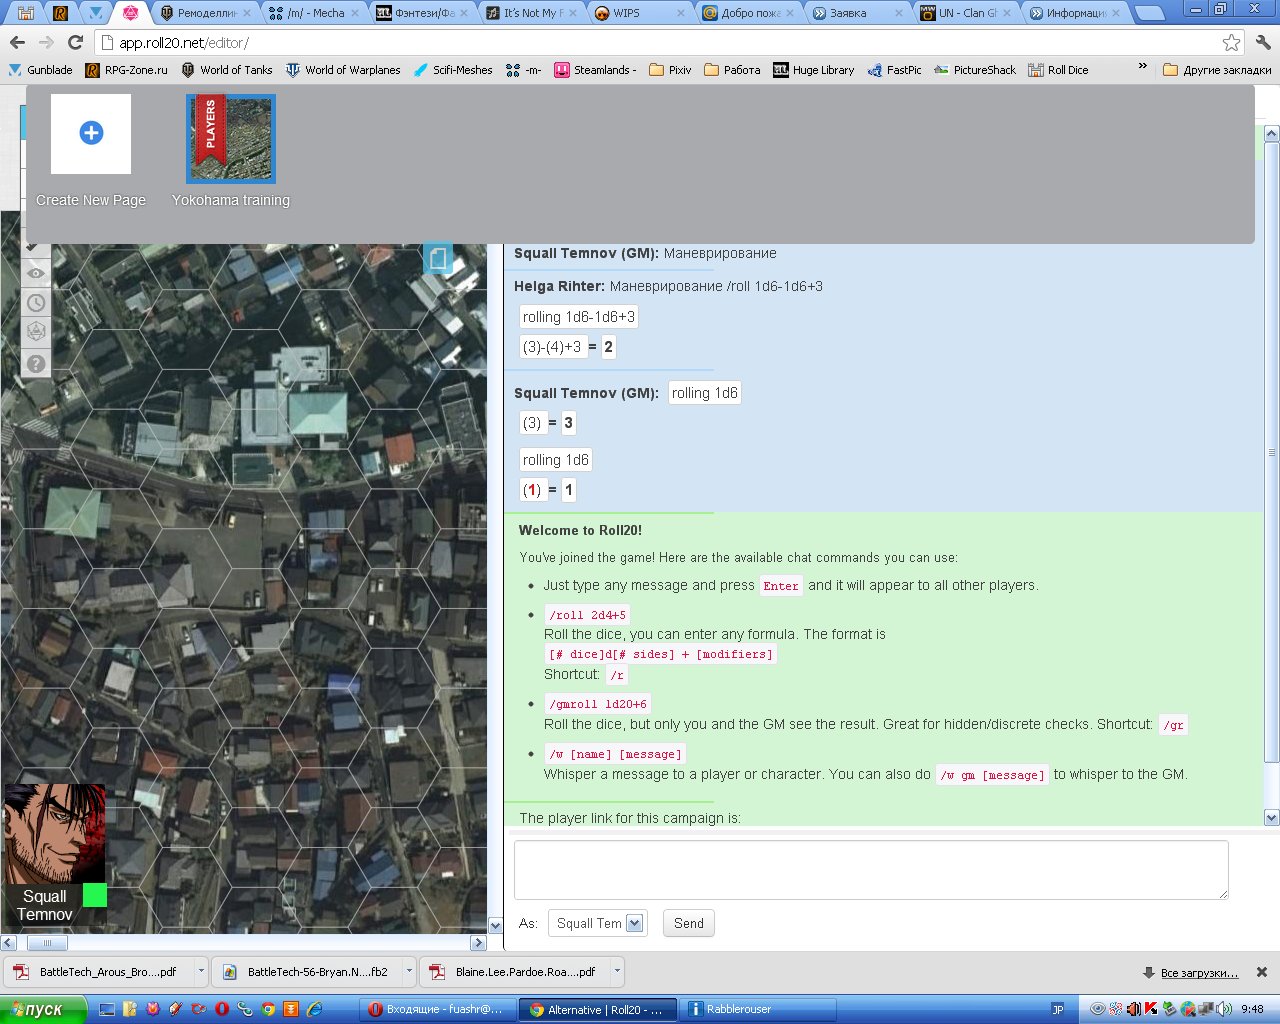Open FastPic bookmark
Screen dimensions: 1280x1024
click(895, 70)
